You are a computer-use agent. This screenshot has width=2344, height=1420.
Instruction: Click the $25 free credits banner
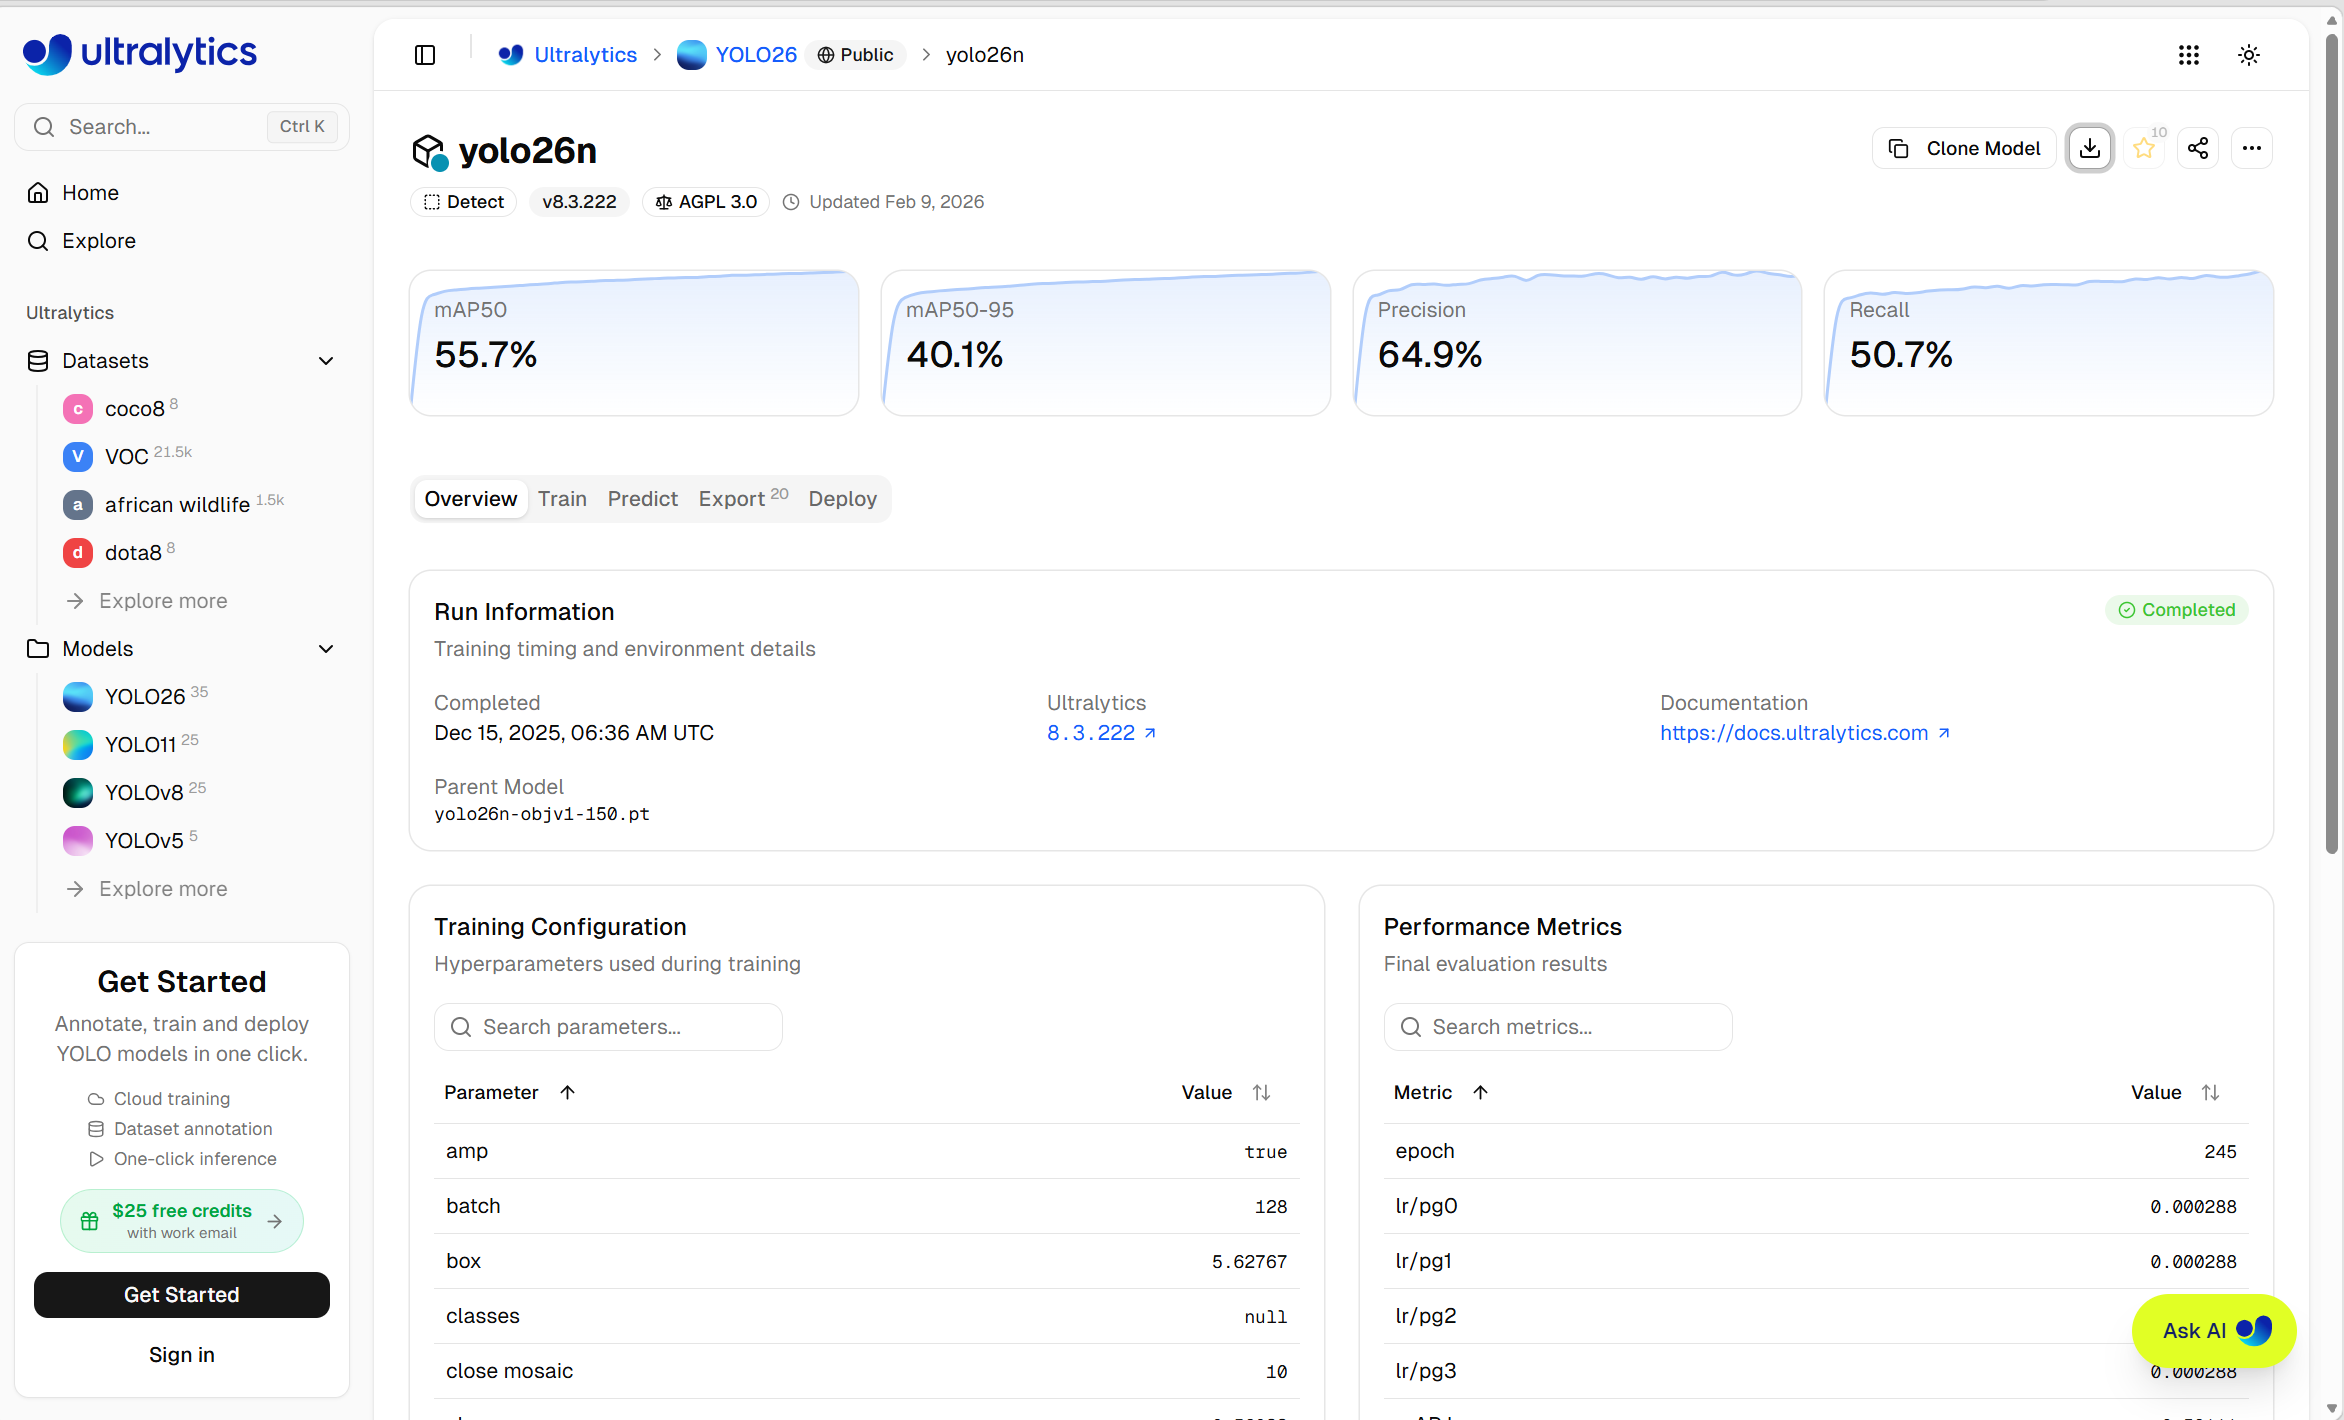tap(182, 1221)
